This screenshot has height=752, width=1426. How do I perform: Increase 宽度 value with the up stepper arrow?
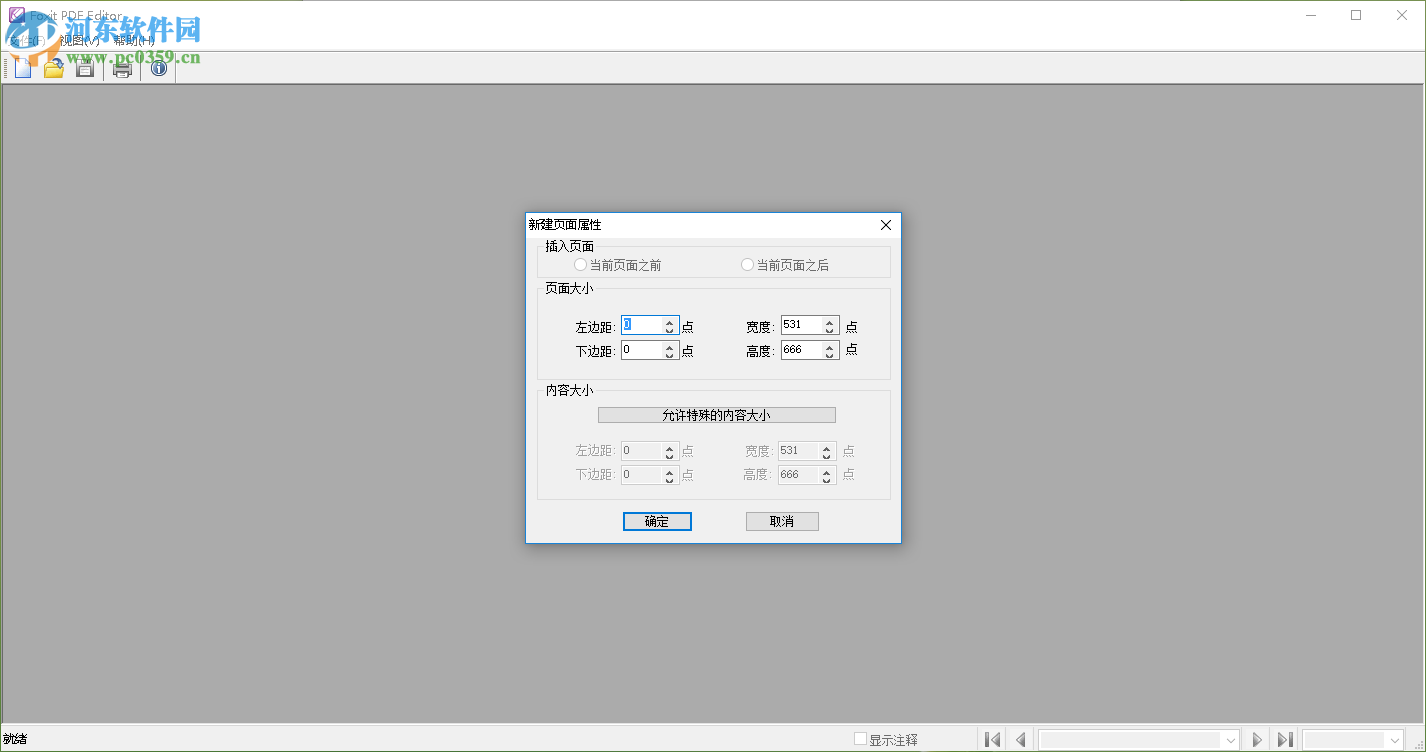point(829,321)
